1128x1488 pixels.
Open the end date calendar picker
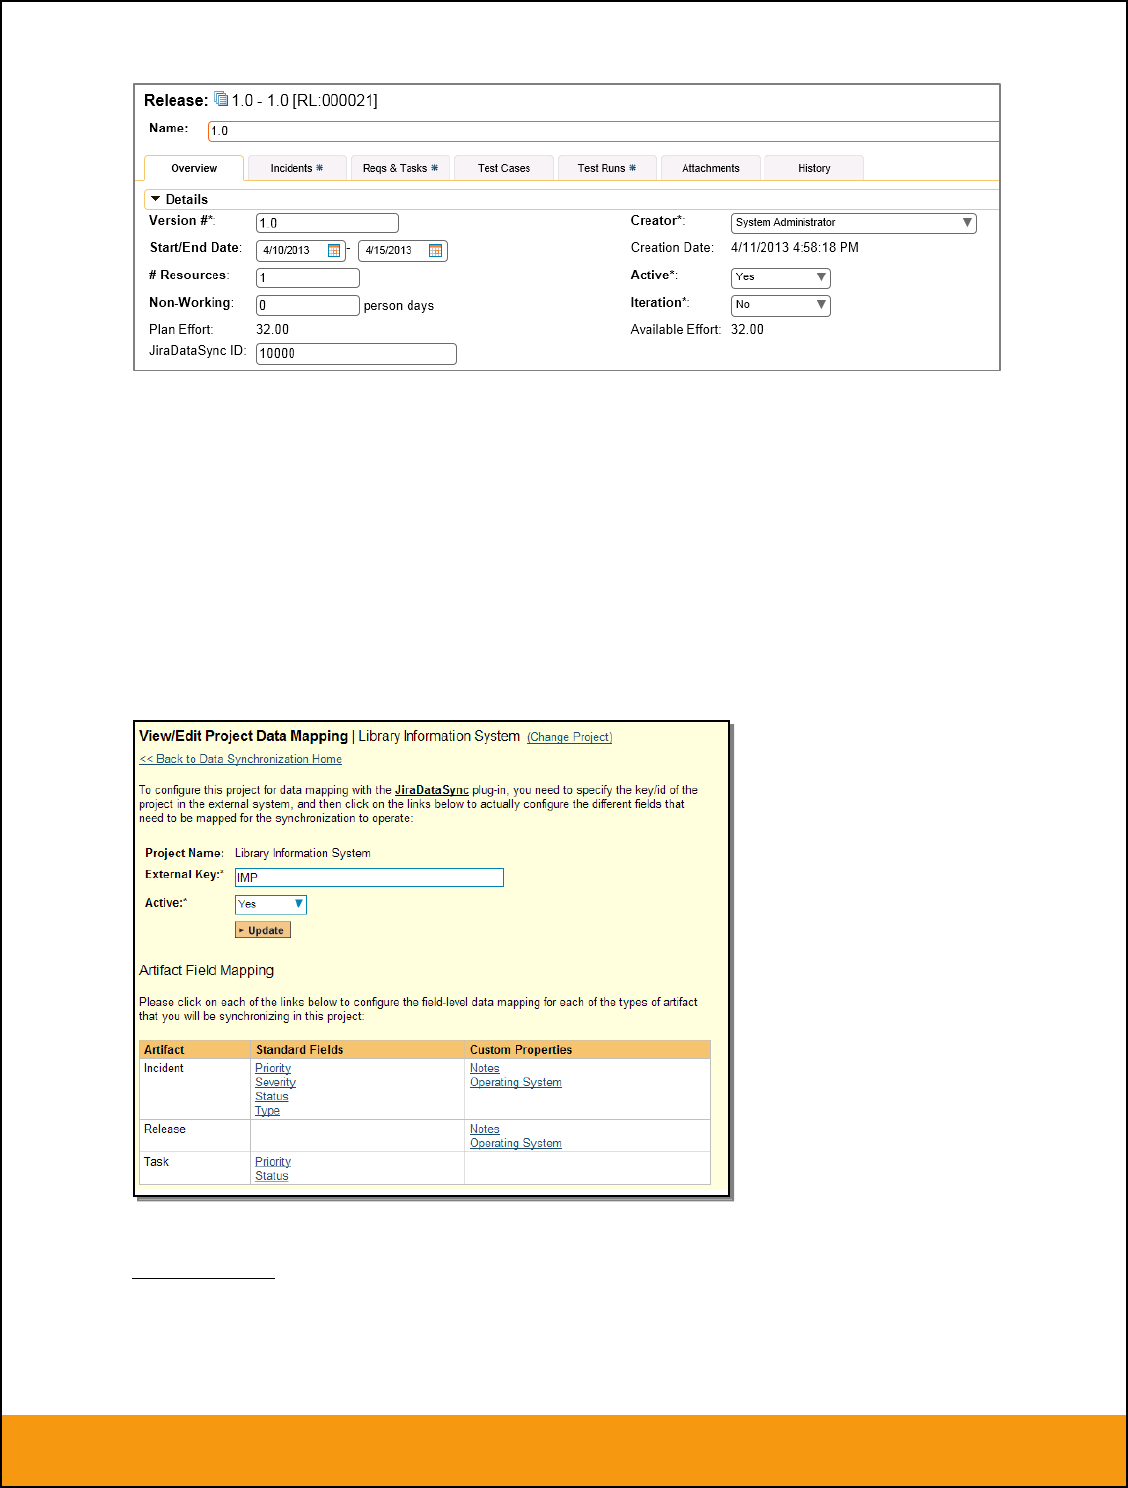click(x=435, y=251)
